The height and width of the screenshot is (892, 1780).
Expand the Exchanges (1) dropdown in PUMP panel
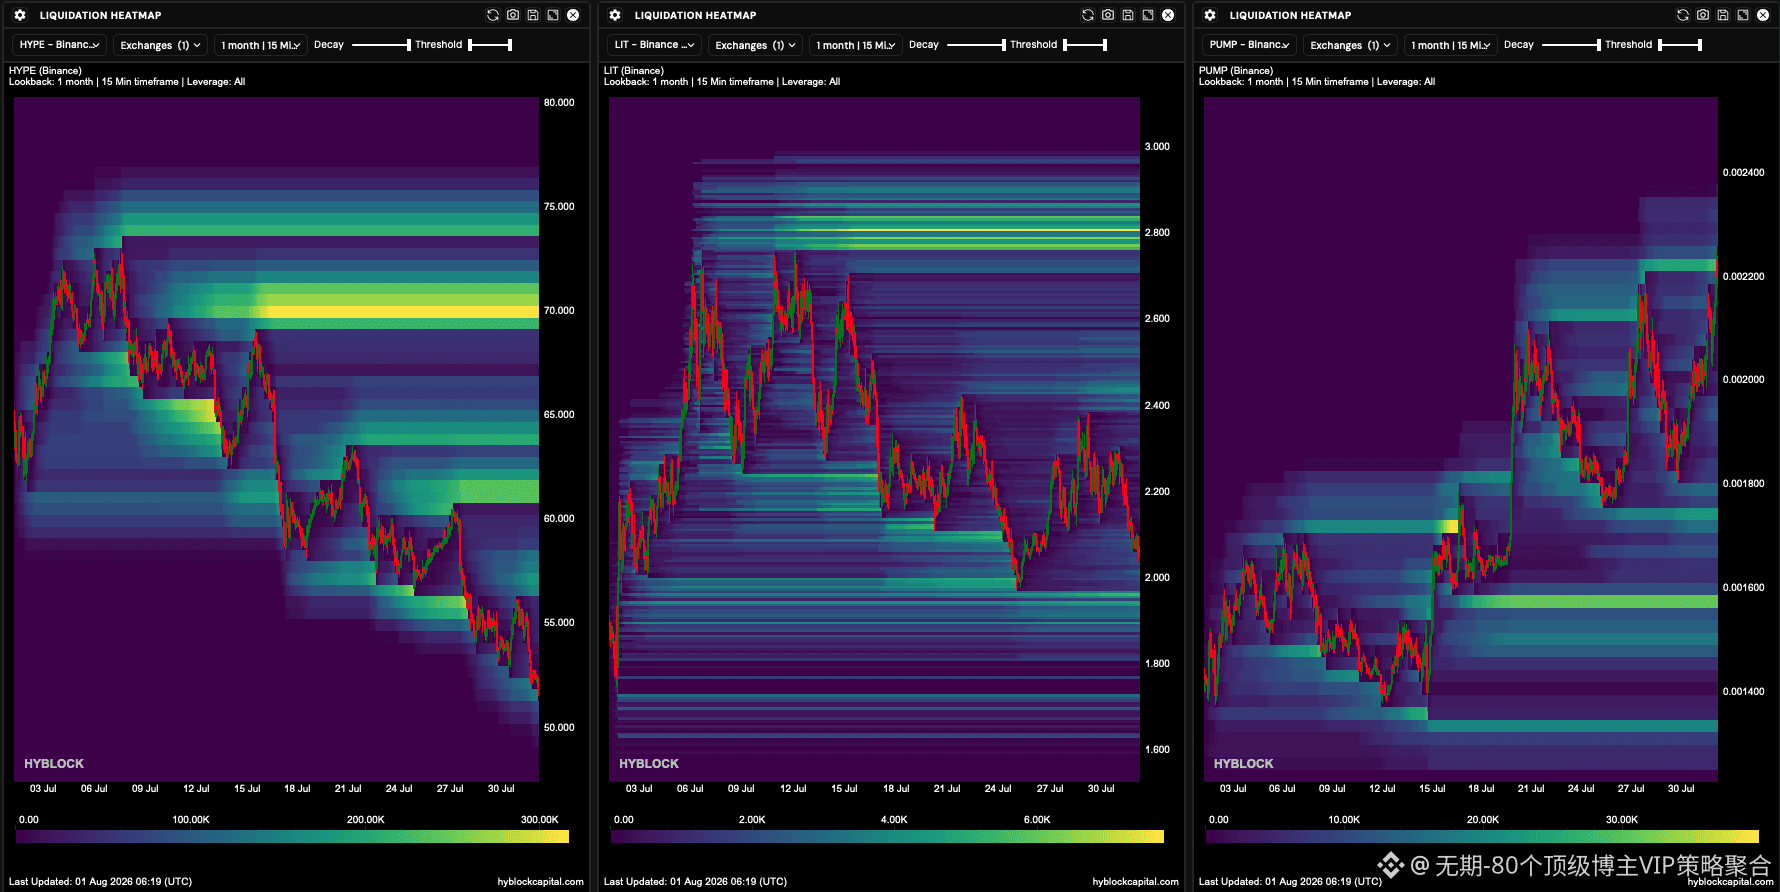pos(1350,45)
